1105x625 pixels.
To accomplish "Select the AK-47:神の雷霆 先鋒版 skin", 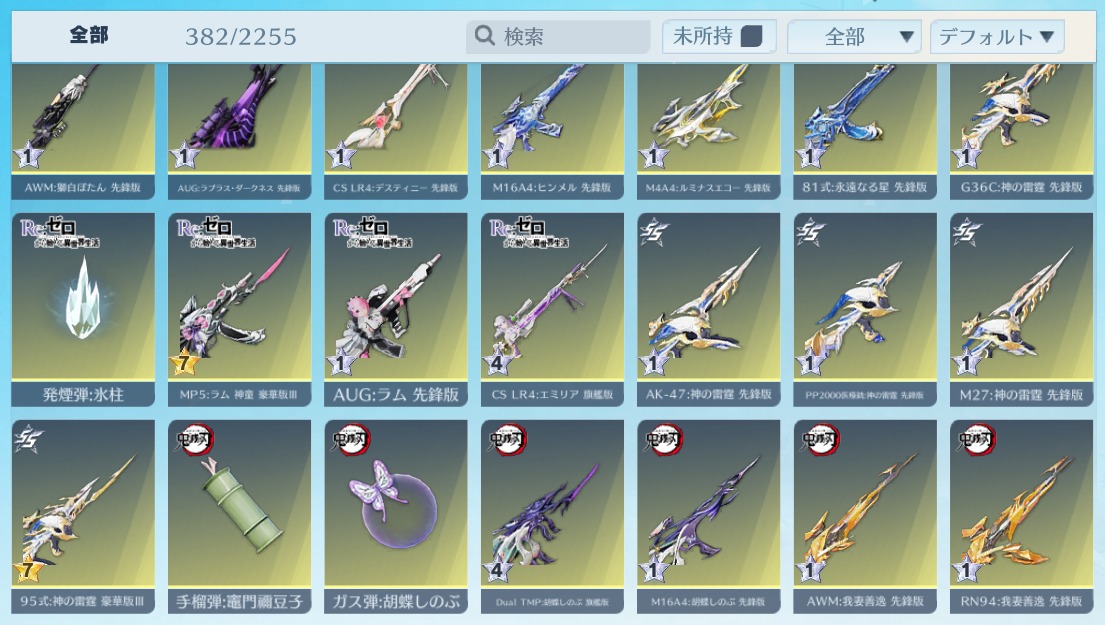I will tap(709, 310).
